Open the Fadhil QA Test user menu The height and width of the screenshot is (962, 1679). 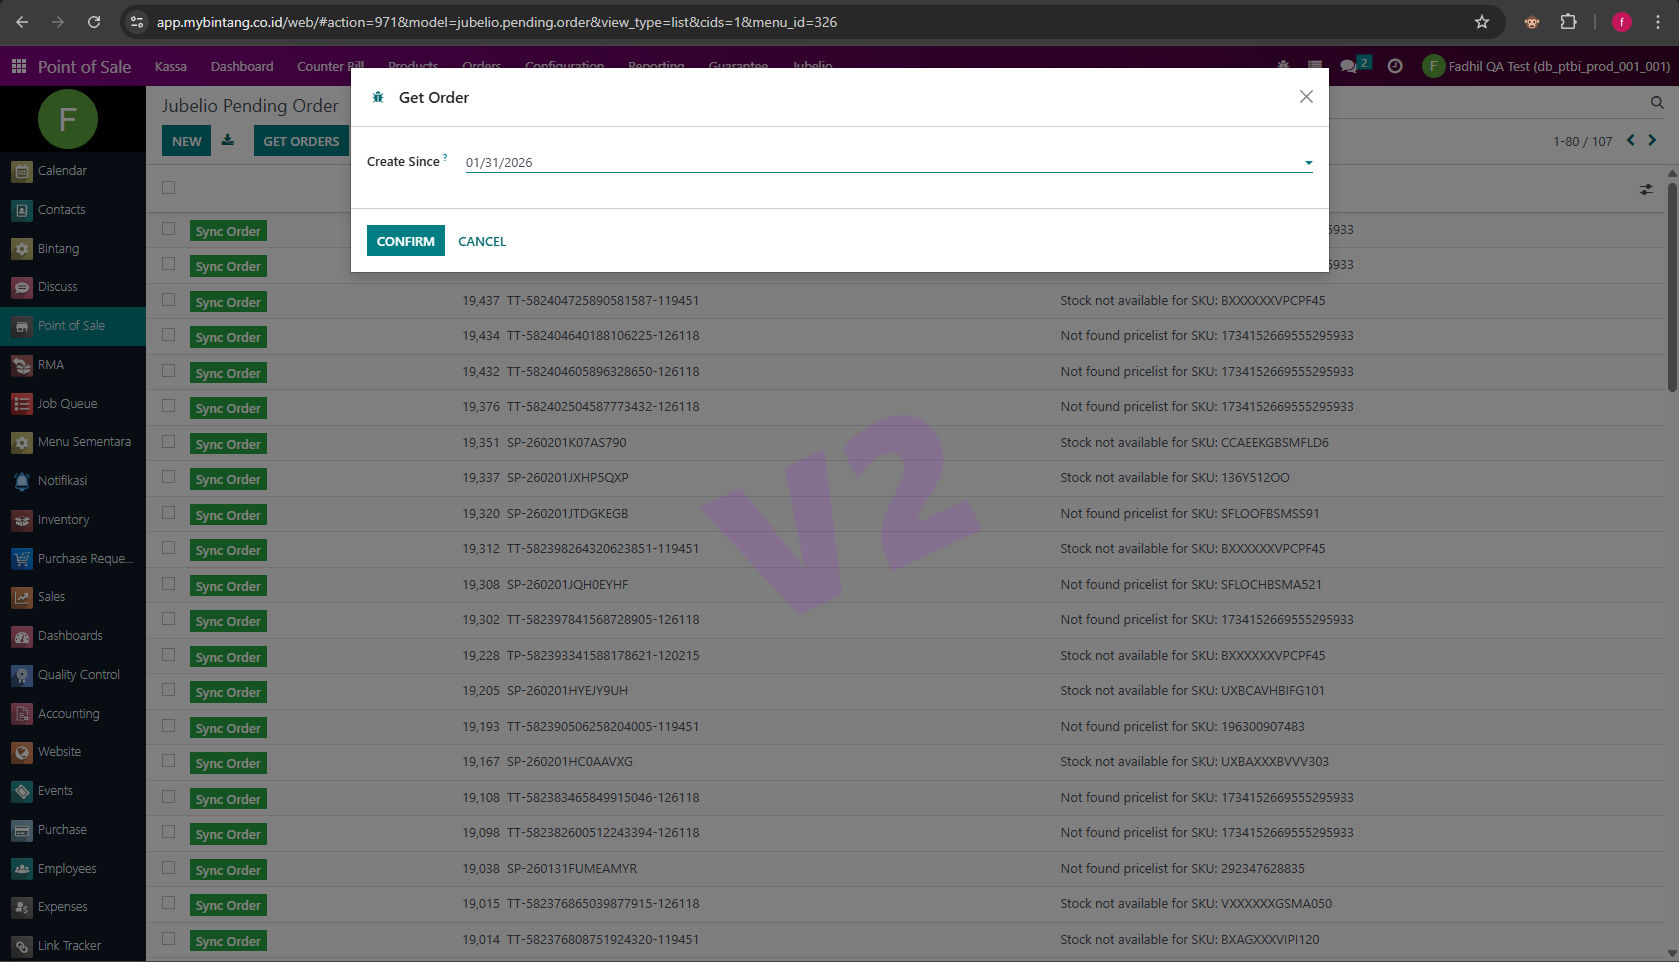click(x=1546, y=66)
